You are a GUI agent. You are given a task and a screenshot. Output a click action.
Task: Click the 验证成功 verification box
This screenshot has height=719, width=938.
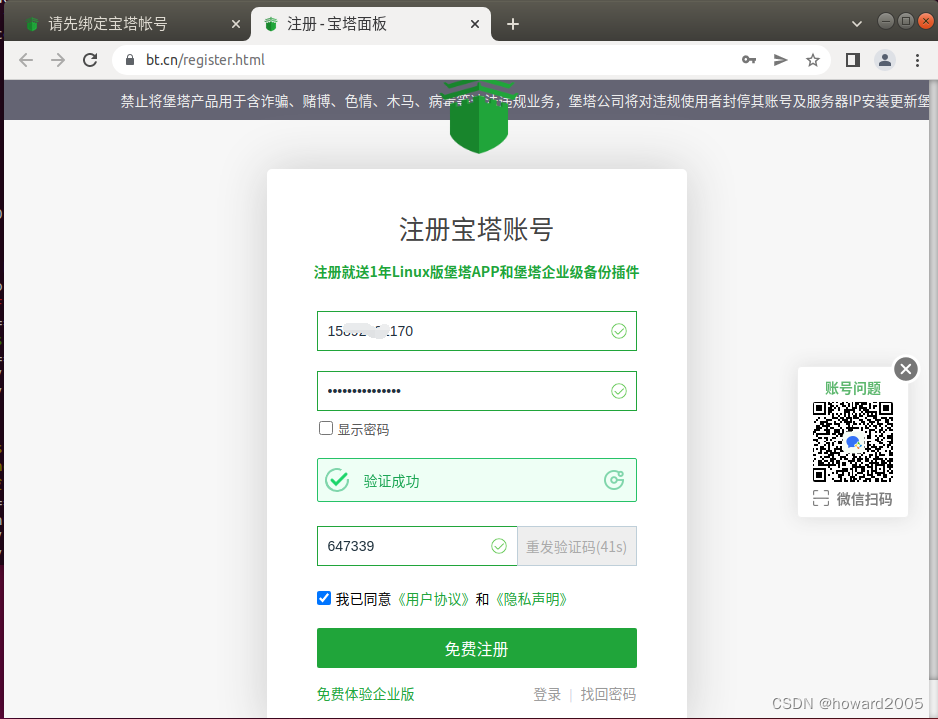click(477, 480)
